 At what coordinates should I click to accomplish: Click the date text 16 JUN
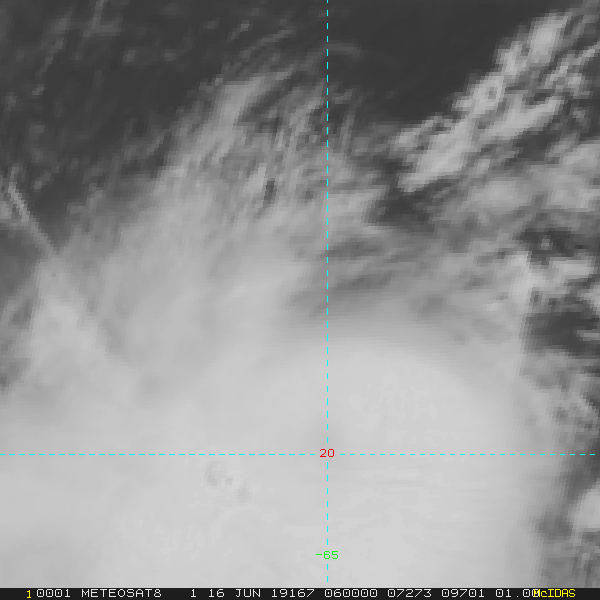(234, 593)
